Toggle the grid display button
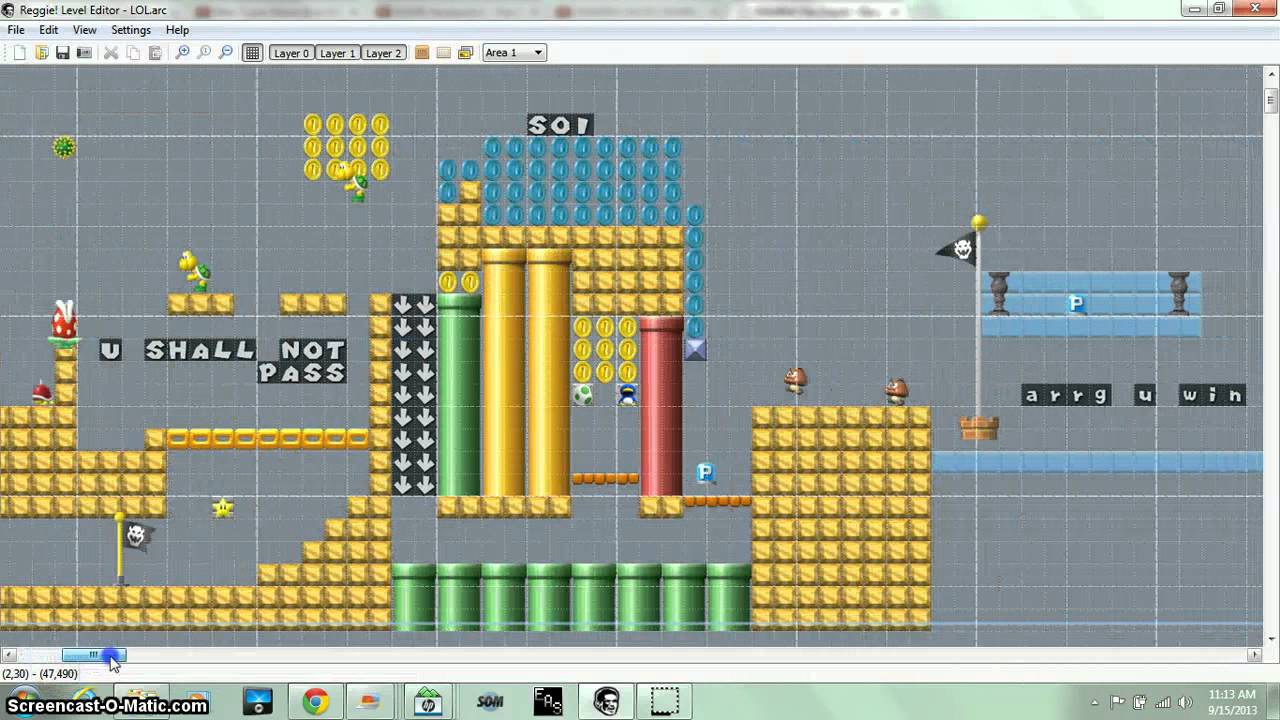Screen dimensions: 1280x720 click(253, 53)
